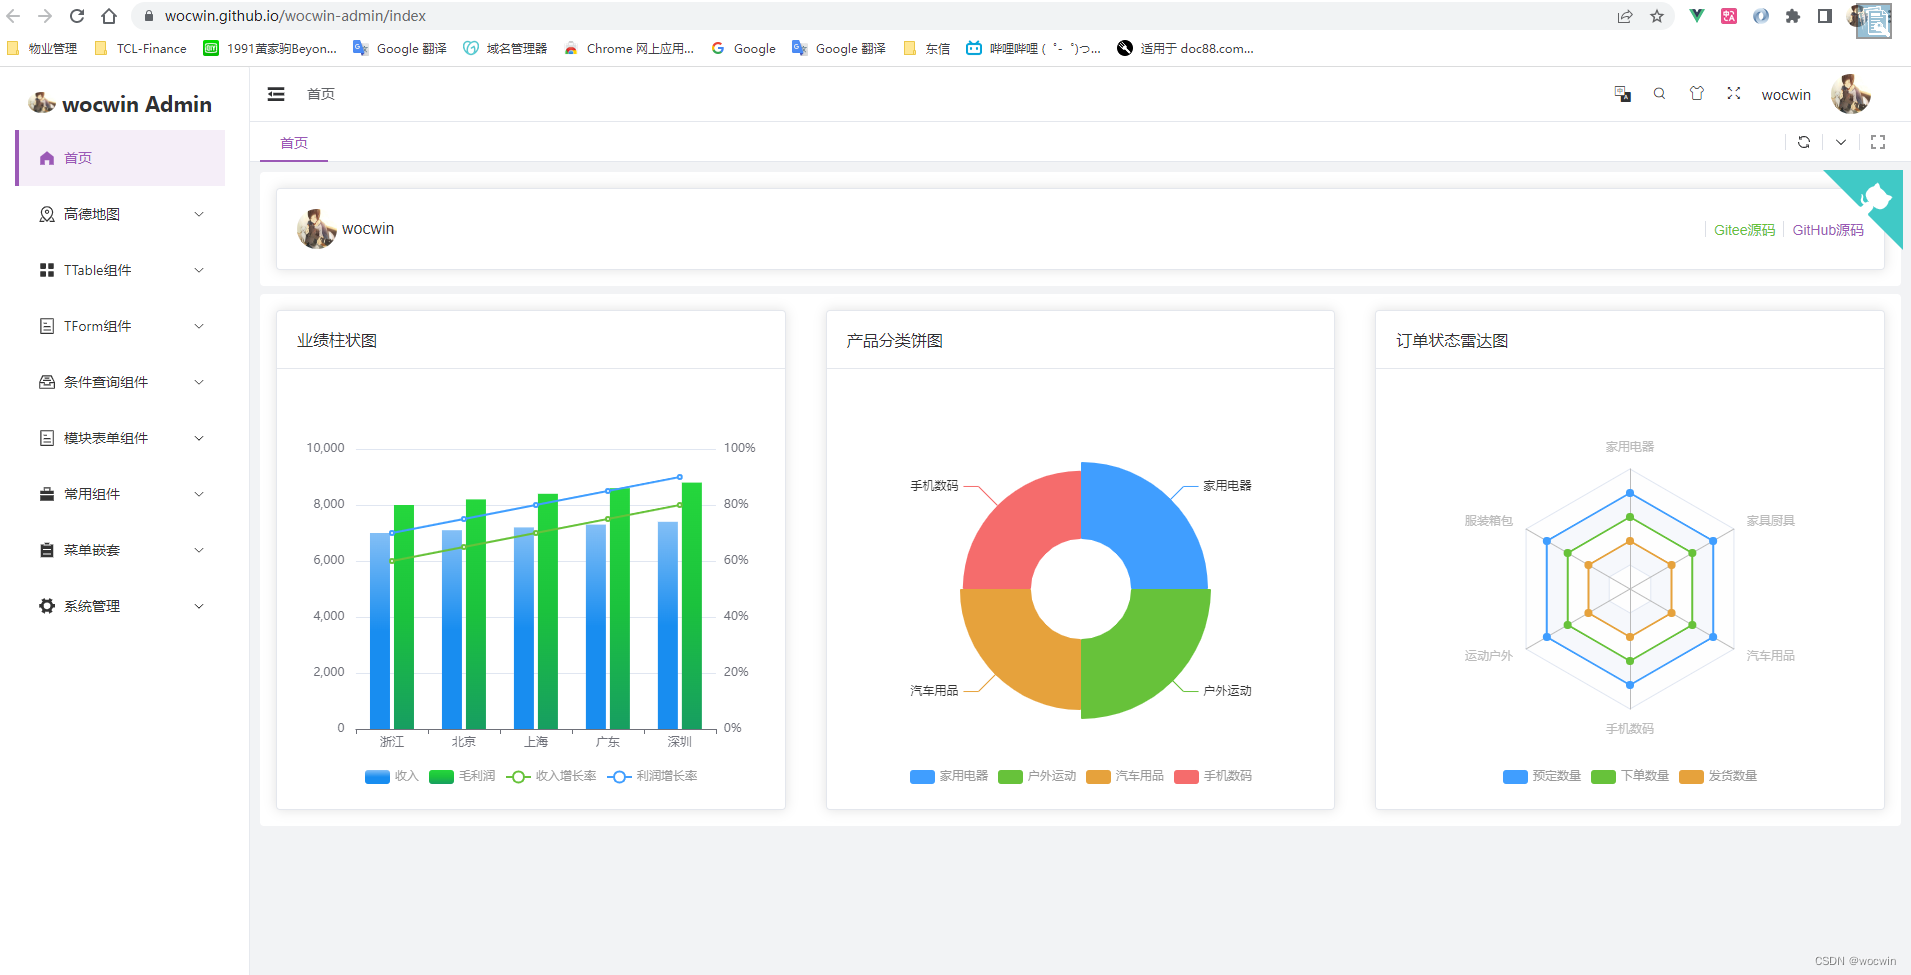1911x975 pixels.
Task: Toggle the 毛利润 legend series
Action: point(462,776)
